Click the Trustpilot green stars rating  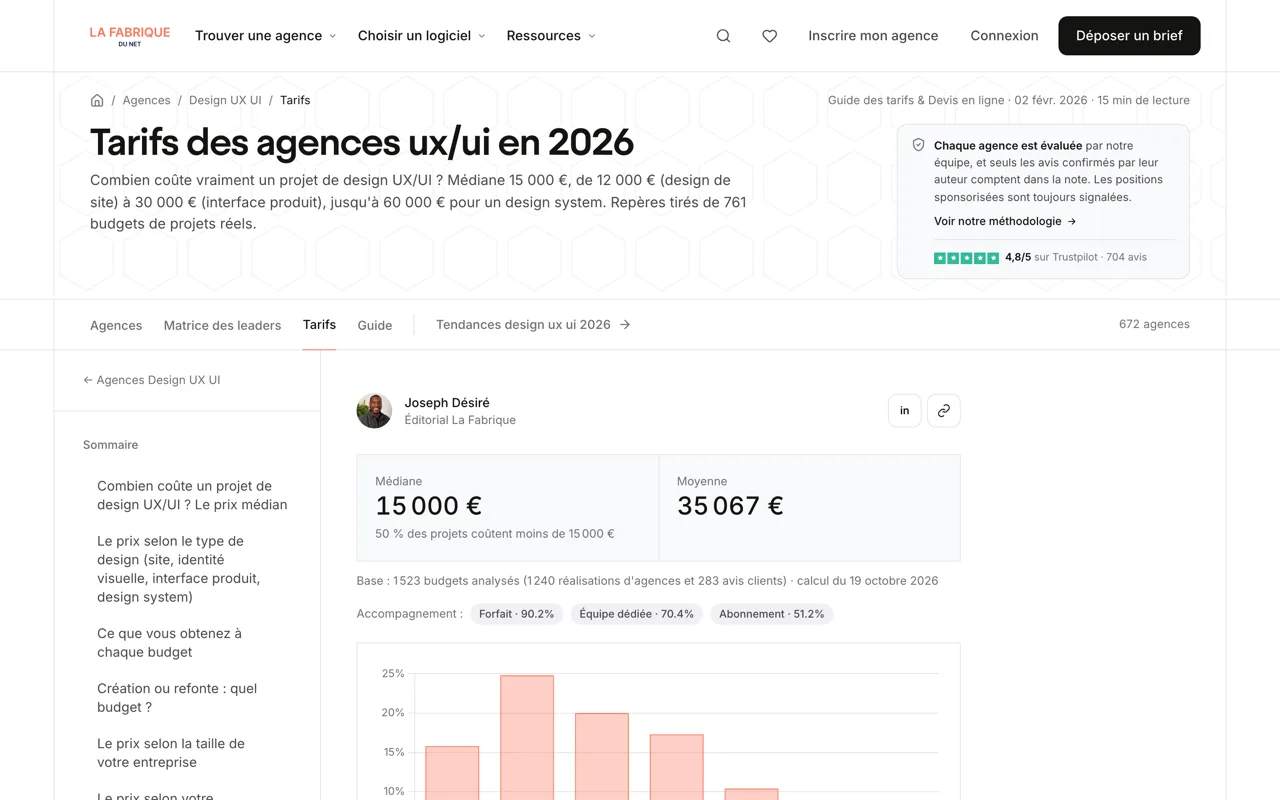(966, 258)
